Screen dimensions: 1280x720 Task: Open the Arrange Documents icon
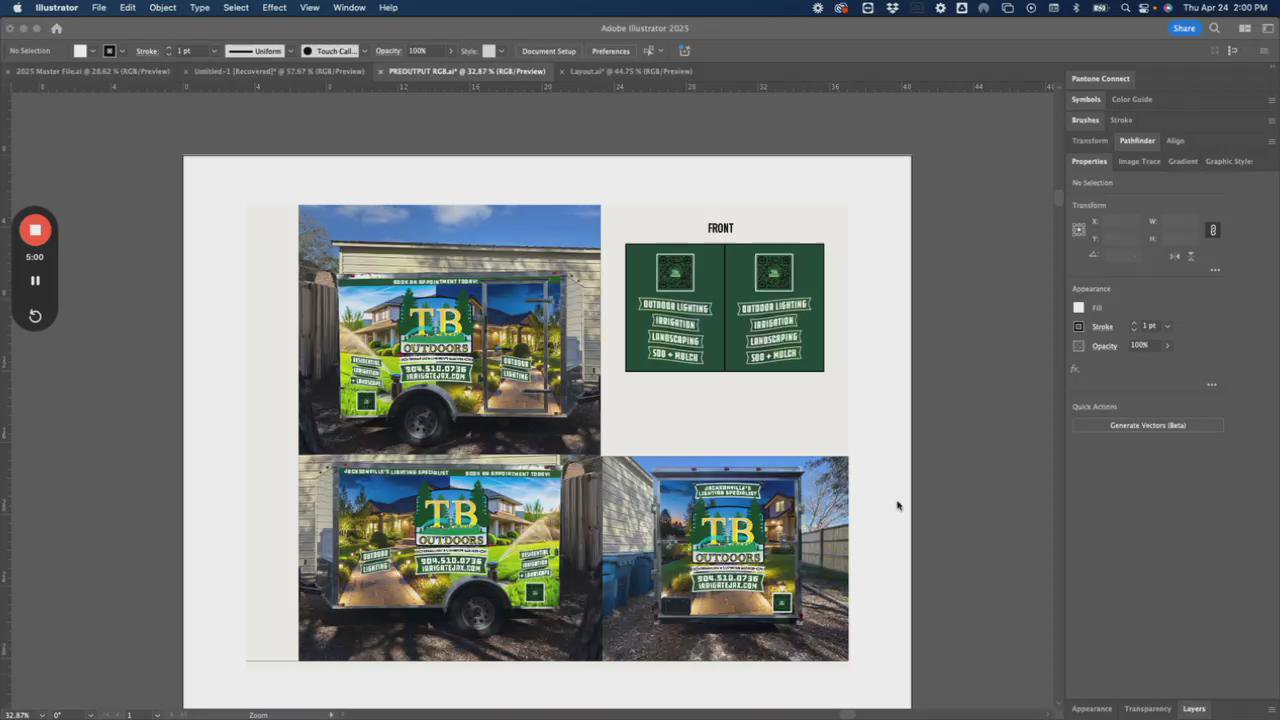click(1245, 29)
